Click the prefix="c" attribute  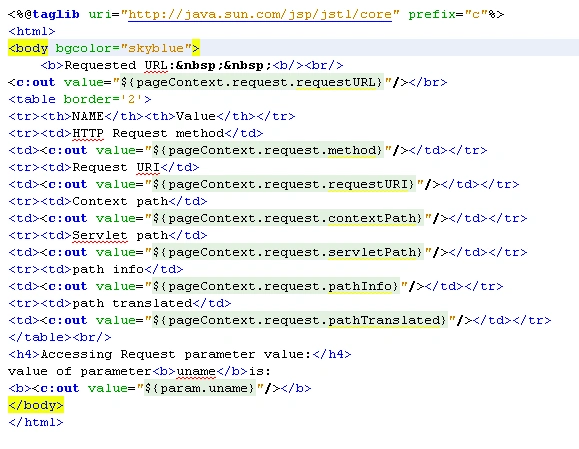[x=448, y=14]
